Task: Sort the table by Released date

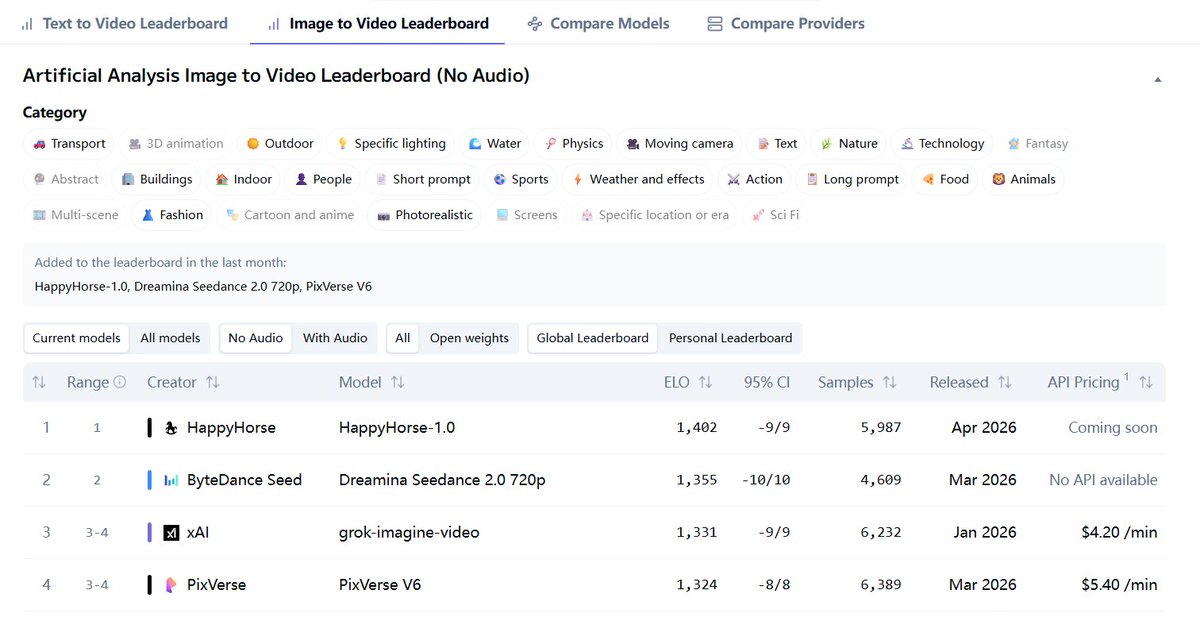Action: pyautogui.click(x=1005, y=382)
